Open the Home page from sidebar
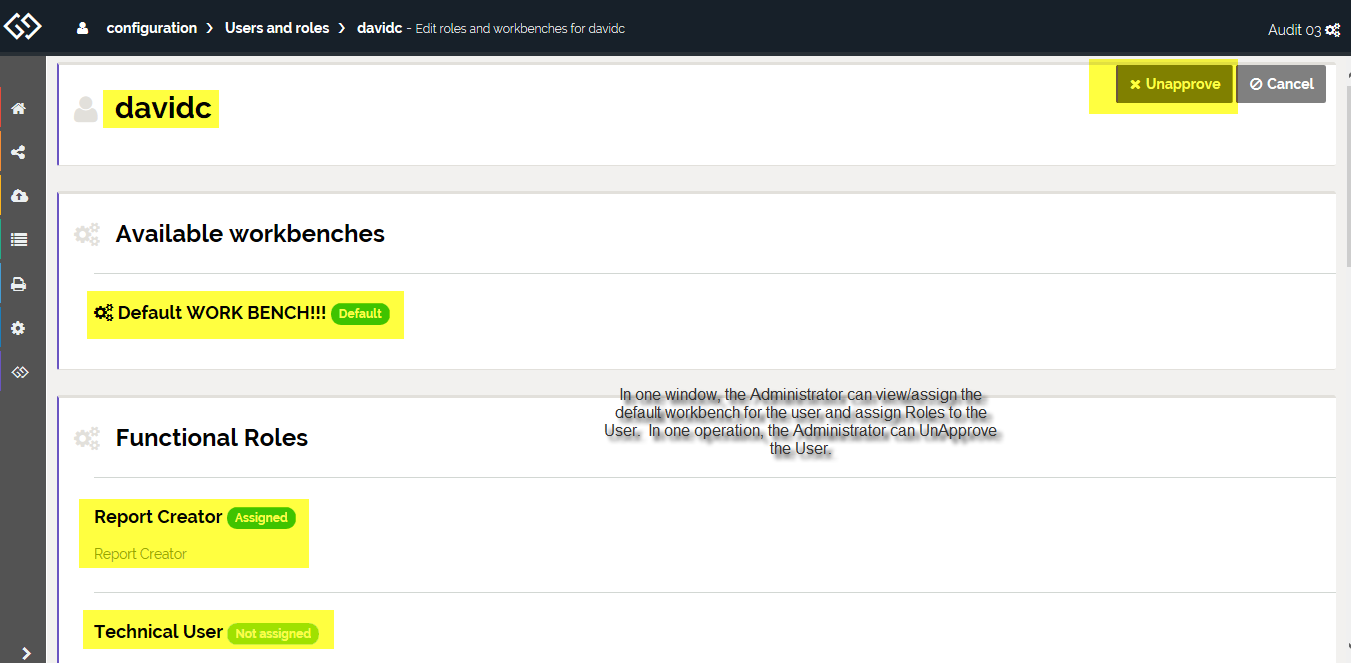Image resolution: width=1351 pixels, height=663 pixels. [18, 109]
